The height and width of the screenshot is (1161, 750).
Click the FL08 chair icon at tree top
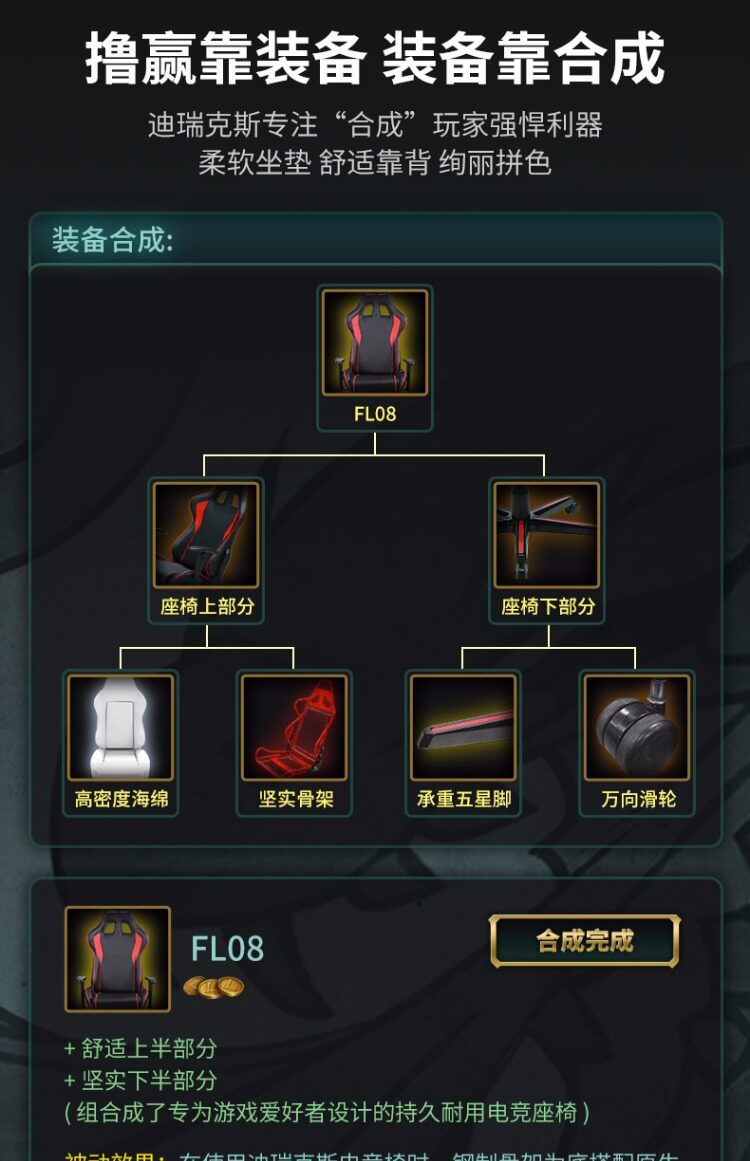(x=375, y=343)
